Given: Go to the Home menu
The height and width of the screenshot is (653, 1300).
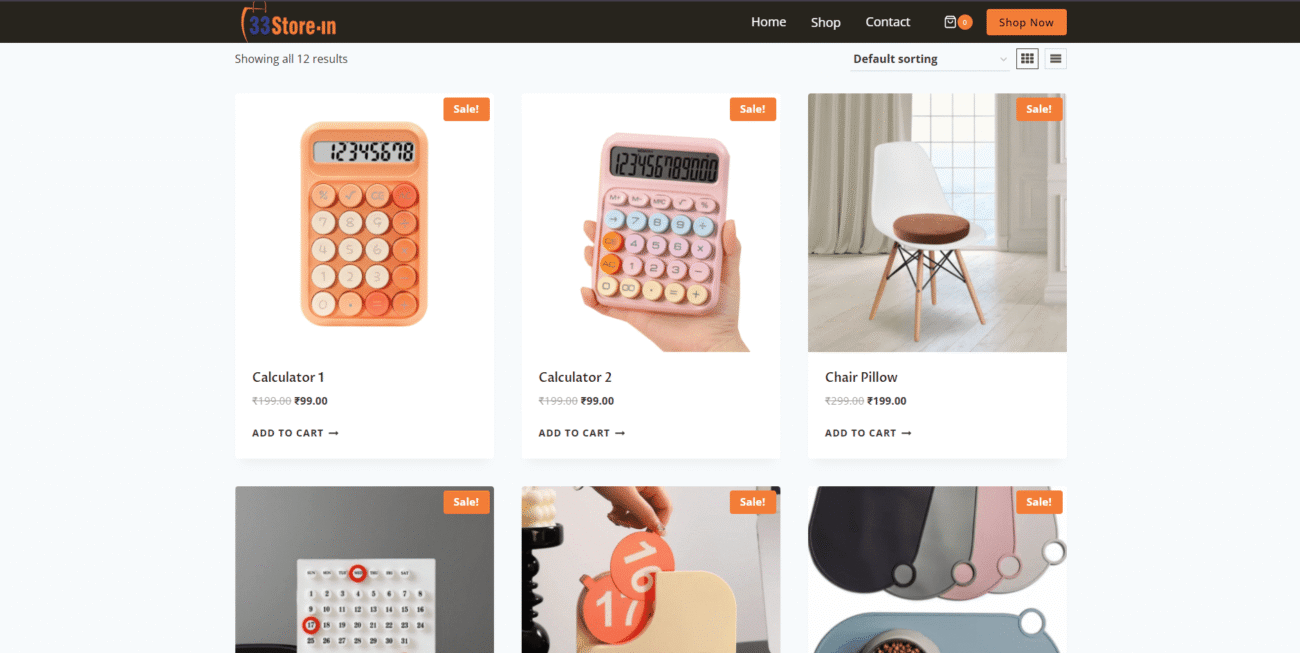Looking at the screenshot, I should (x=768, y=22).
